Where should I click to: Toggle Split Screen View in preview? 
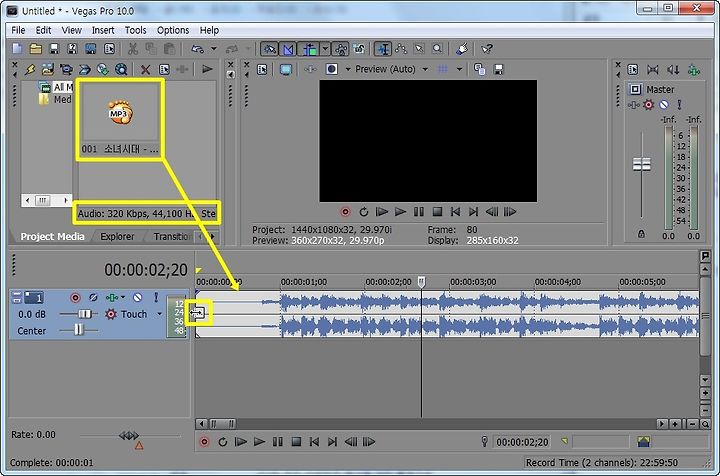pos(332,69)
